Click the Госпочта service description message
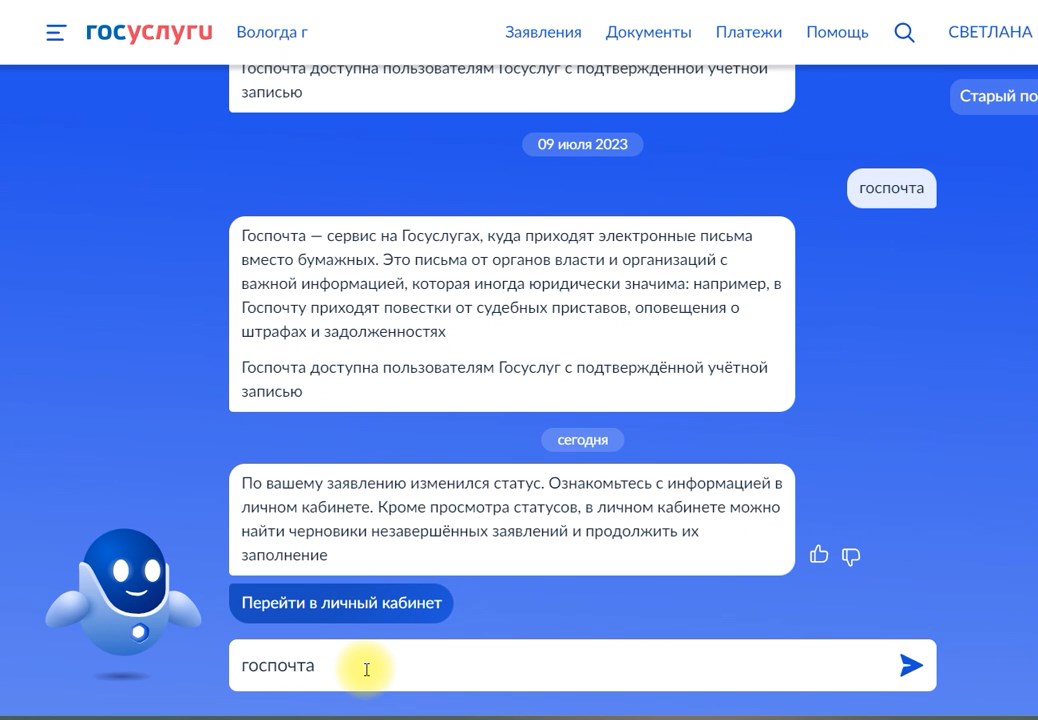Screen dimensions: 1038x720 point(511,313)
